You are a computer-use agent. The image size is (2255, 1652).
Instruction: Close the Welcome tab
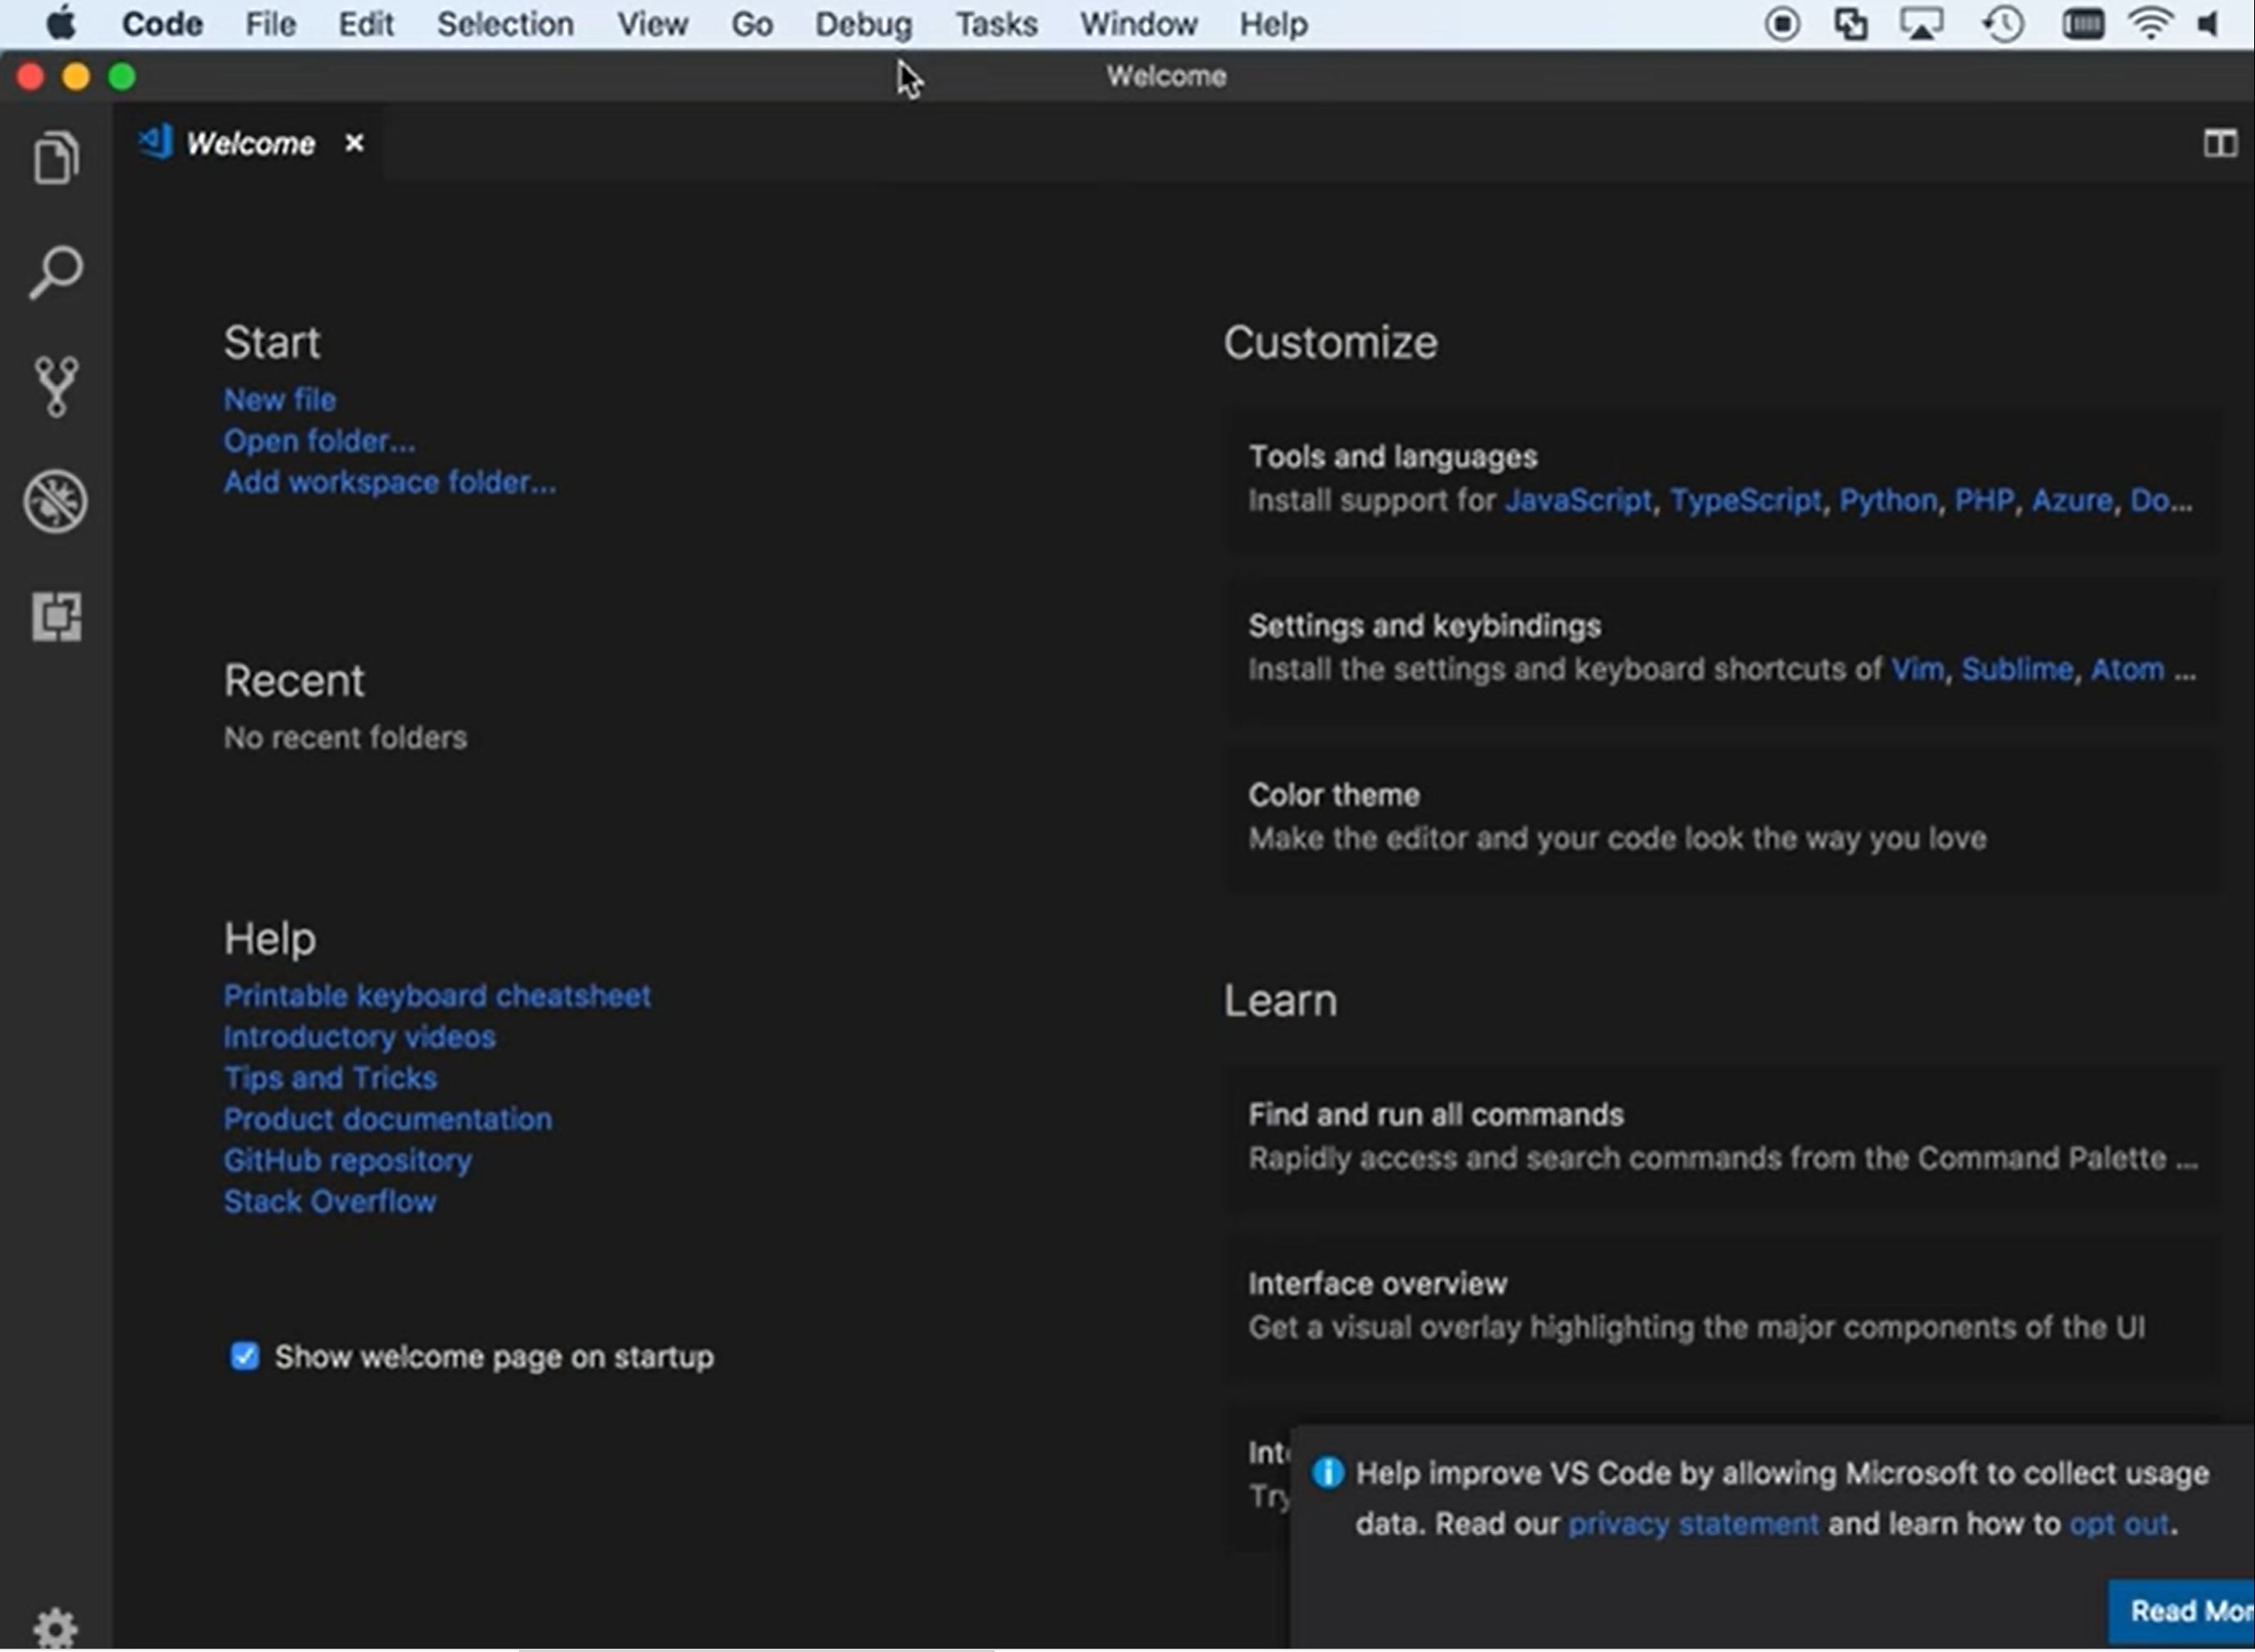(354, 143)
